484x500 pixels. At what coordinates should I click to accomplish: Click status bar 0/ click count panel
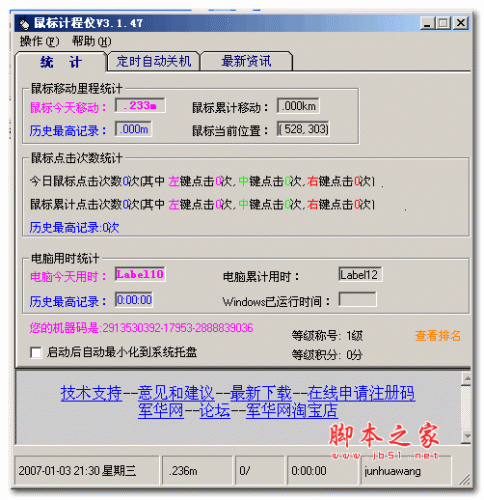tap(259, 471)
